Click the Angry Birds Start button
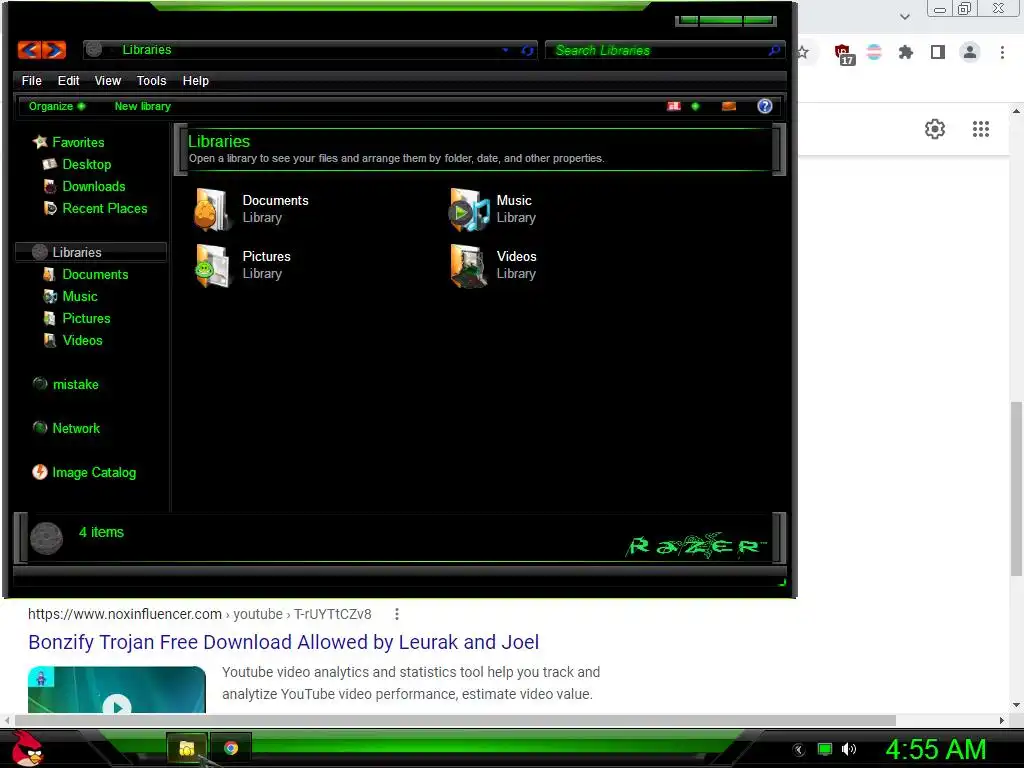The width and height of the screenshot is (1024, 768). 27,748
